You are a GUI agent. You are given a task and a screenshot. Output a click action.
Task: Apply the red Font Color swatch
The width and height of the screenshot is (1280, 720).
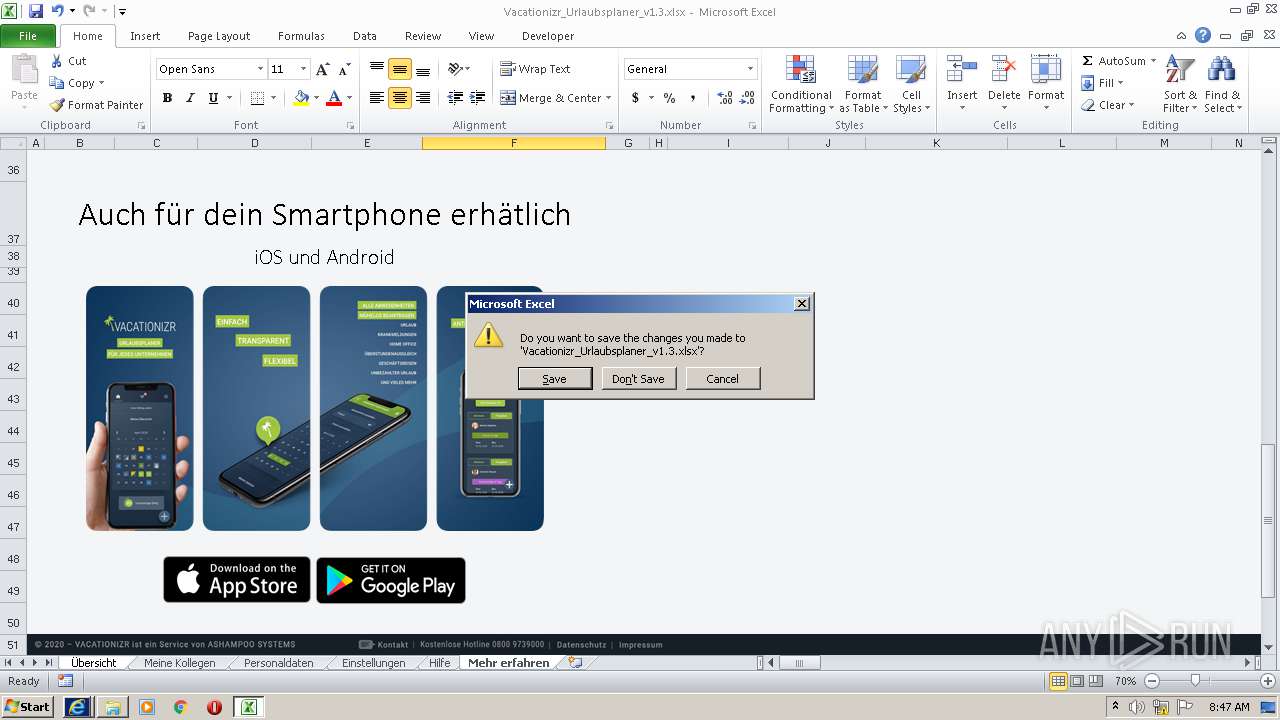click(x=333, y=98)
